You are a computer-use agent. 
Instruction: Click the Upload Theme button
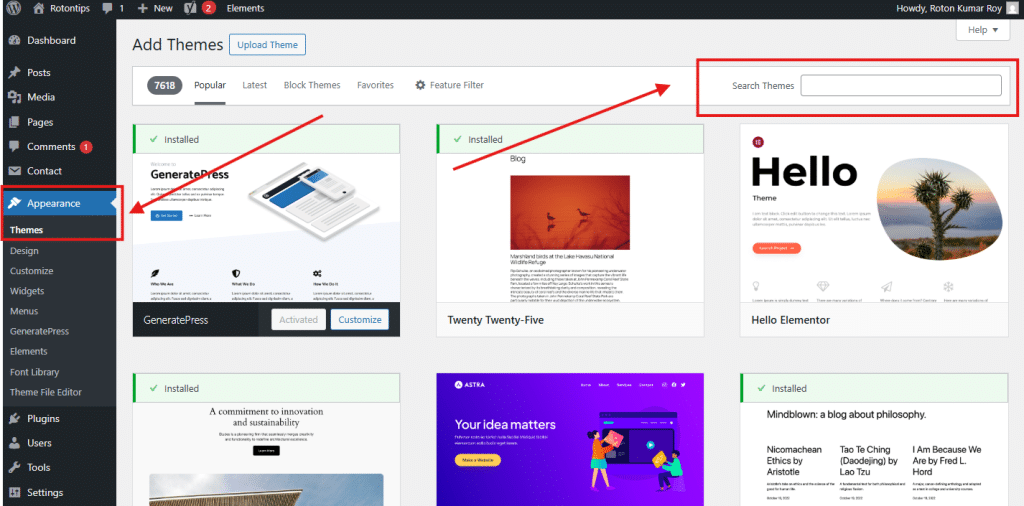click(x=268, y=45)
